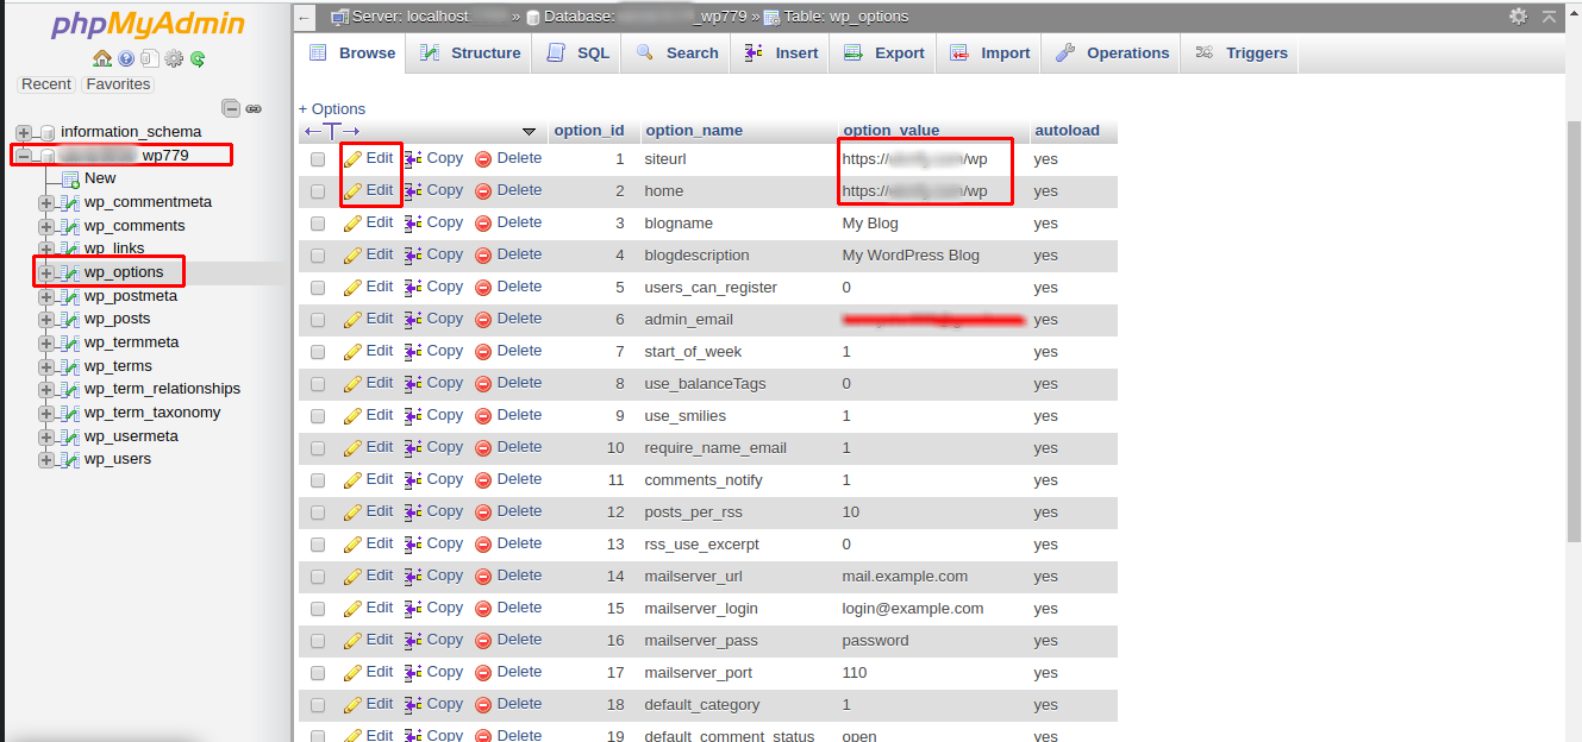The image size is (1582, 742).
Task: Click the + Options link
Action: pyautogui.click(x=332, y=109)
